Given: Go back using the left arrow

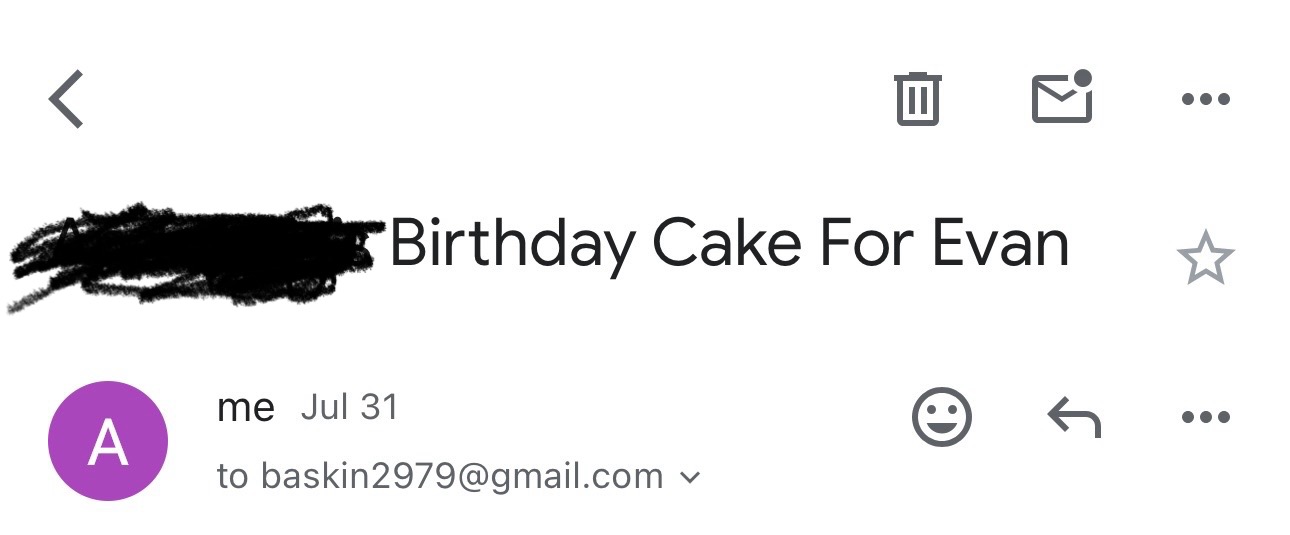Looking at the screenshot, I should click(66, 99).
